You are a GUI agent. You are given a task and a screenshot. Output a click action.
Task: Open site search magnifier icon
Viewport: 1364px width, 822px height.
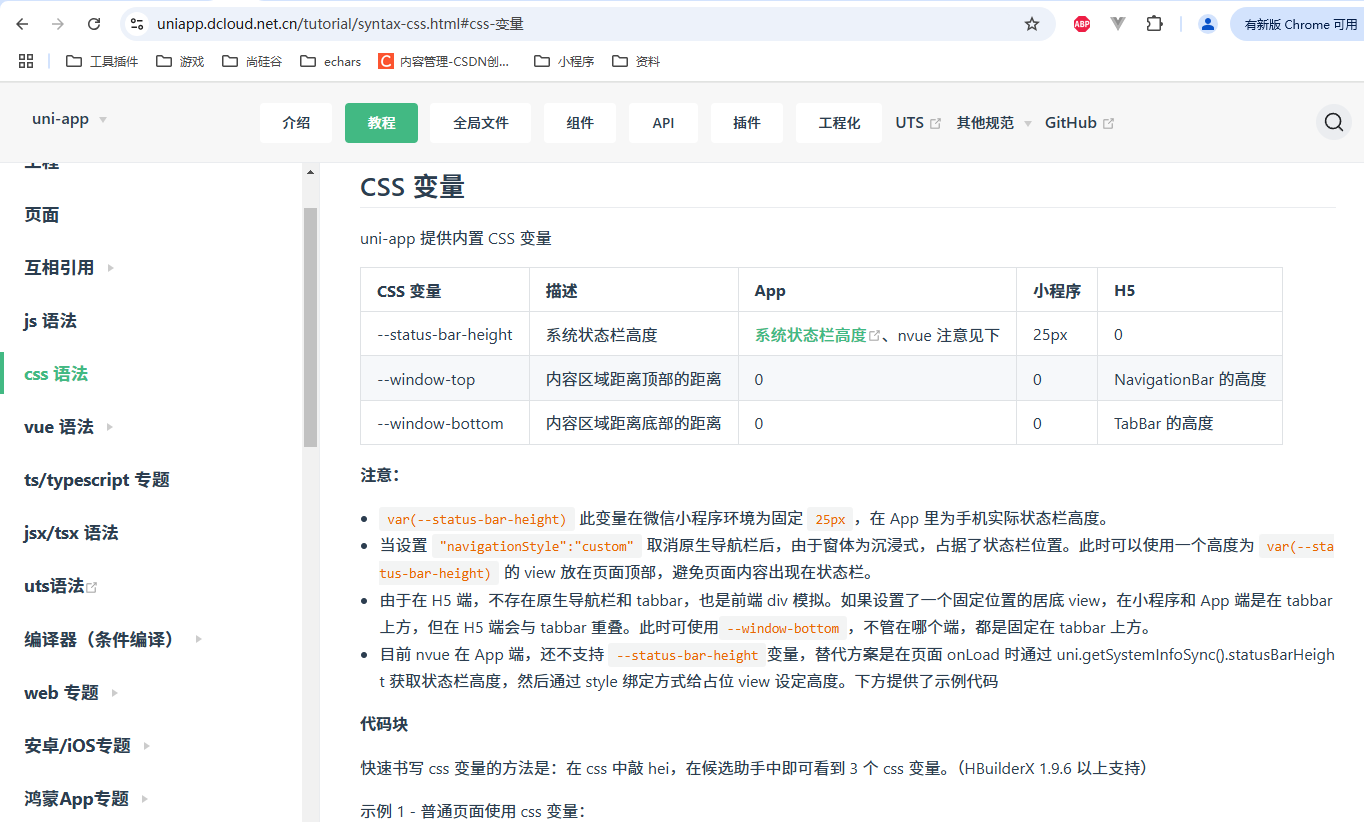click(x=1334, y=122)
